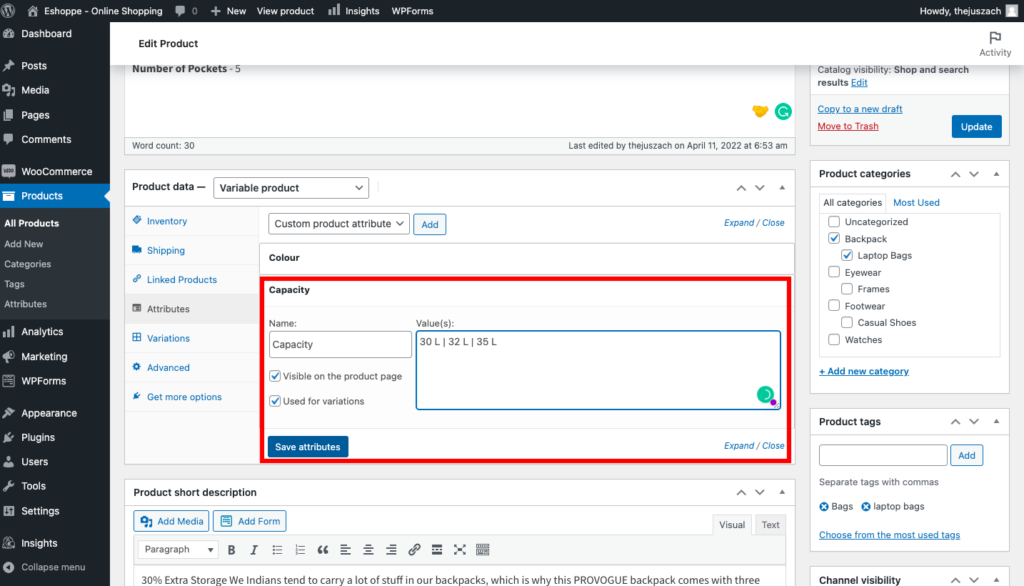The height and width of the screenshot is (586, 1024).
Task: Click the attribute Name input field
Action: tap(340, 344)
